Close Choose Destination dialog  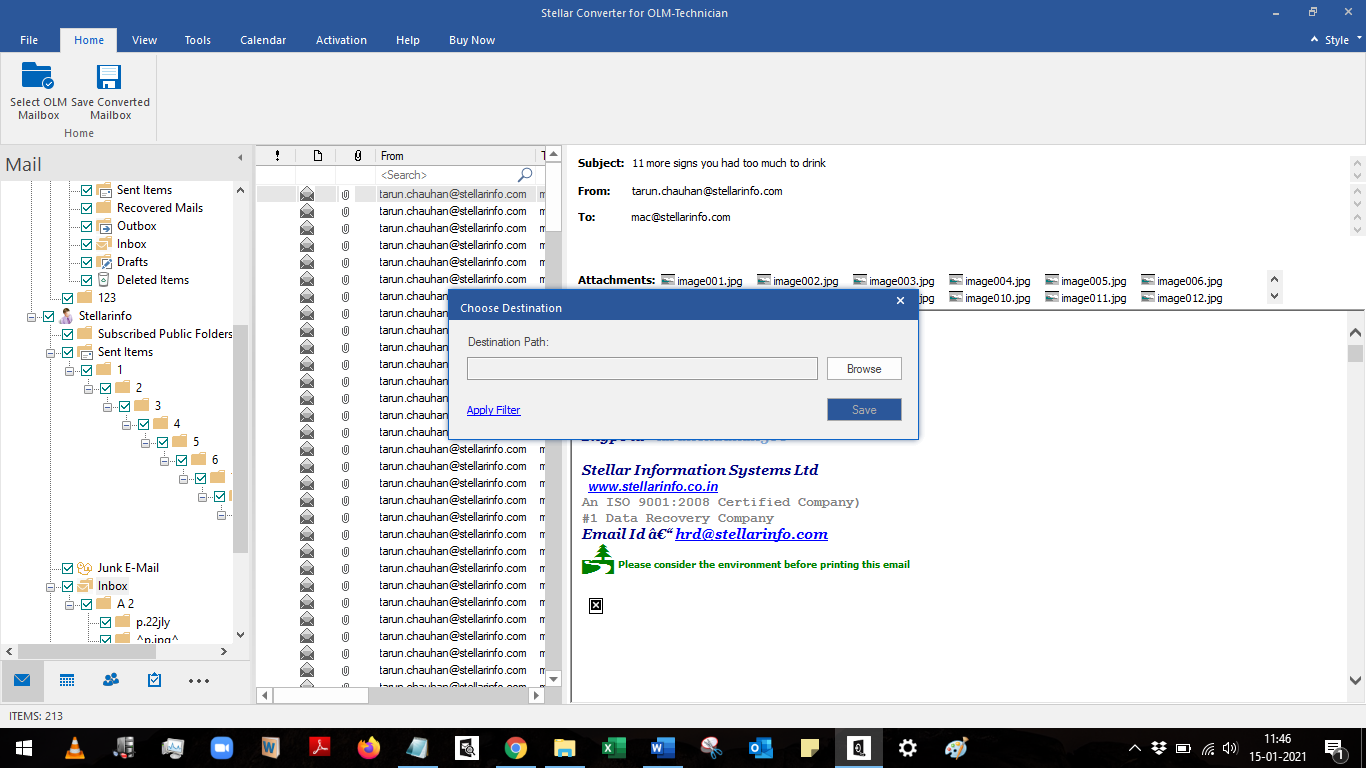pos(900,301)
